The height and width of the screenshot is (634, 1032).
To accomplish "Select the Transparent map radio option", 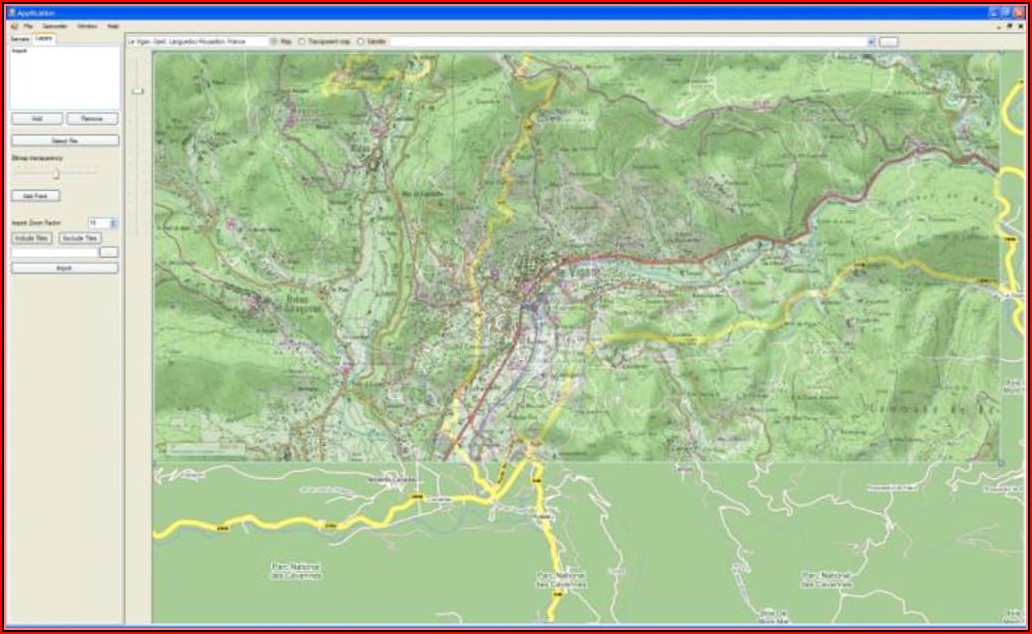I will pos(302,42).
